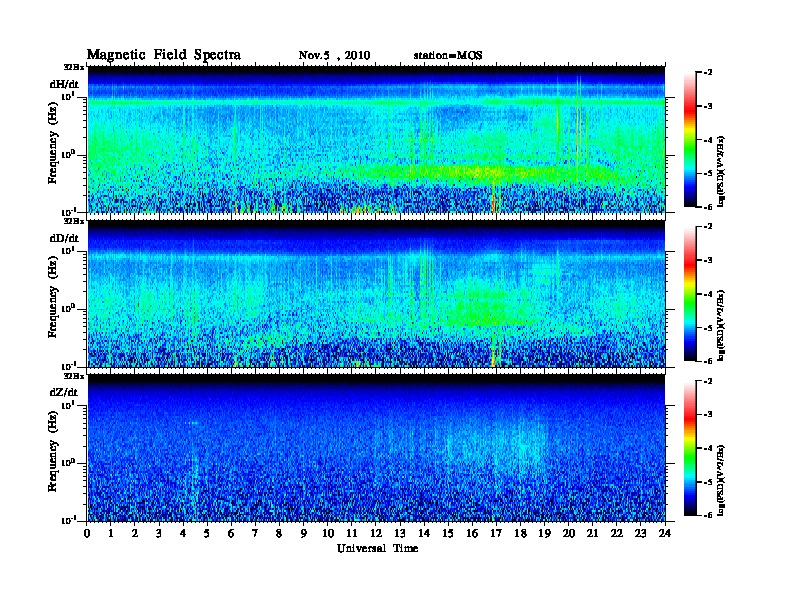Click the dD/dt spectrogram plot area
The width and height of the screenshot is (792, 612).
point(376,293)
